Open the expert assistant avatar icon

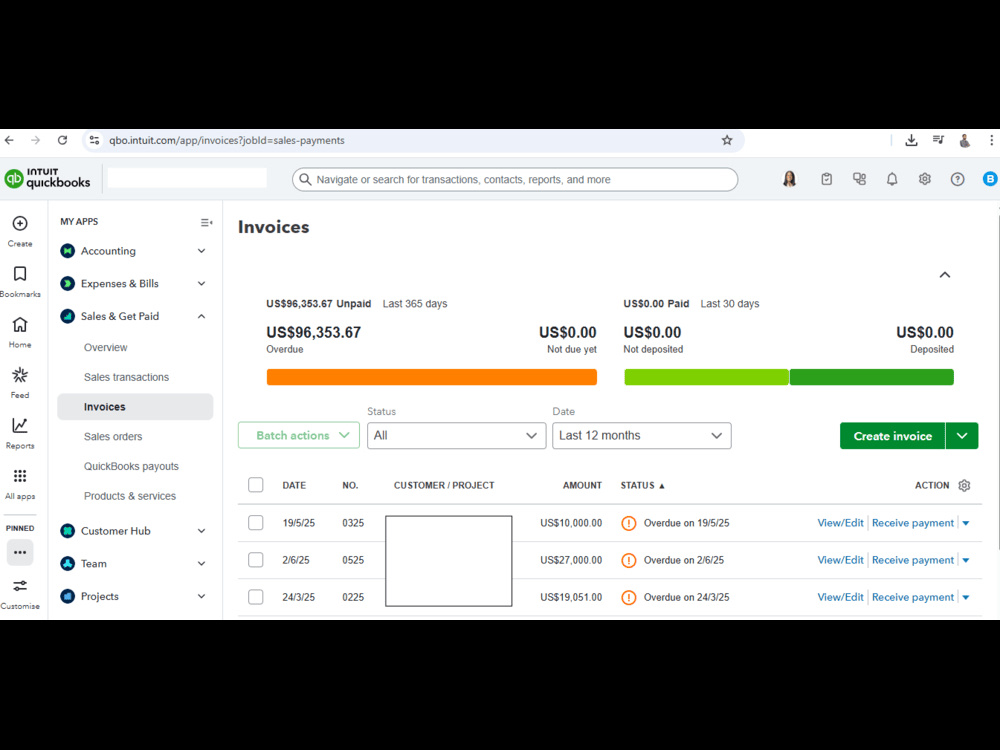coord(790,179)
